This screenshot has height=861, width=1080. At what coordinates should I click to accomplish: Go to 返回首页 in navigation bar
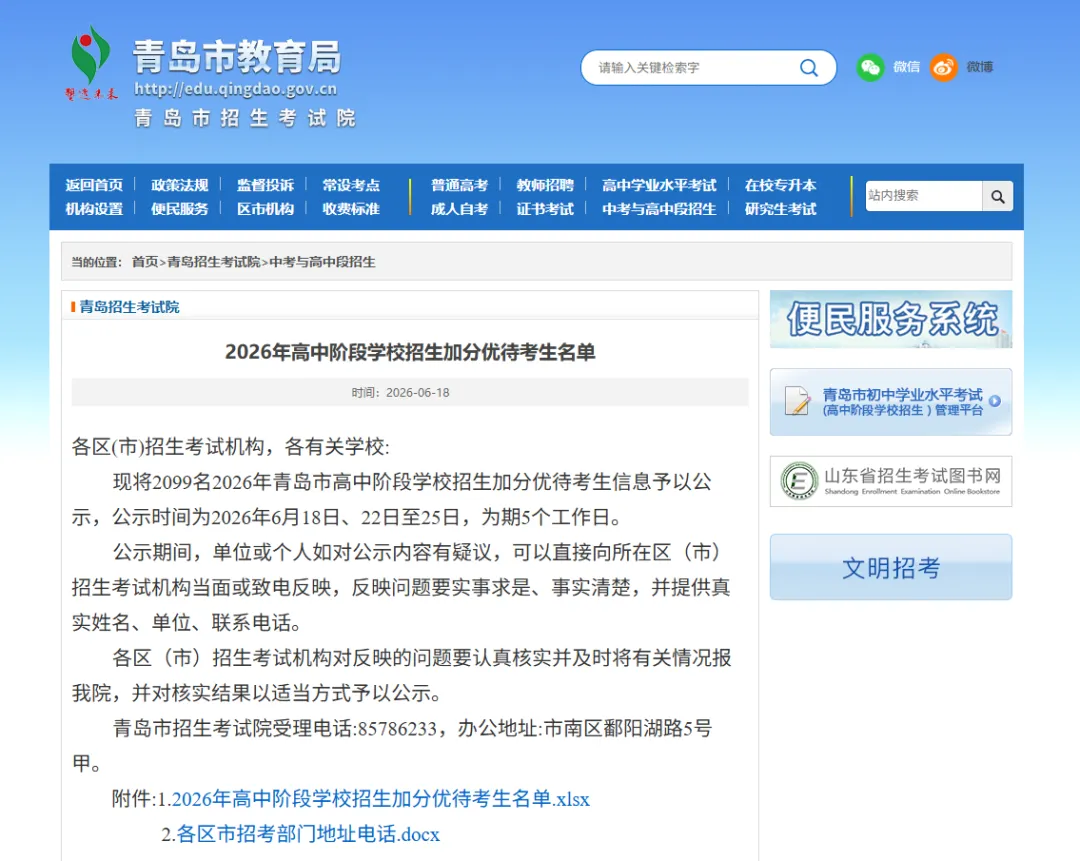pyautogui.click(x=94, y=185)
